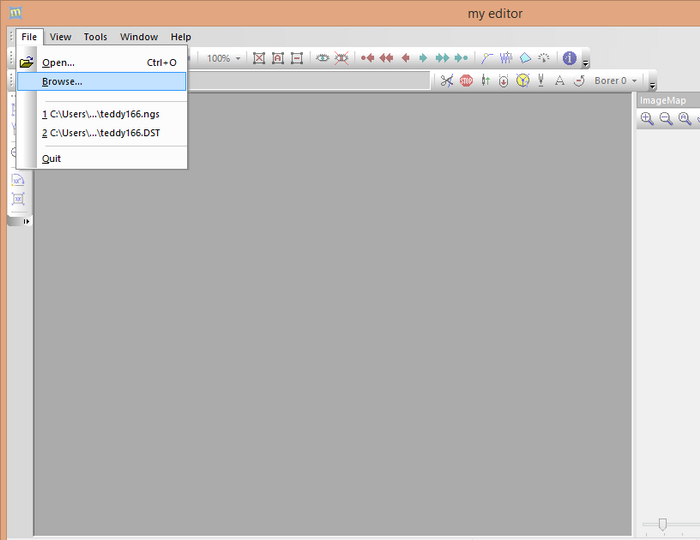
Task: Click the ImageMap panel slider handle
Action: (662, 524)
